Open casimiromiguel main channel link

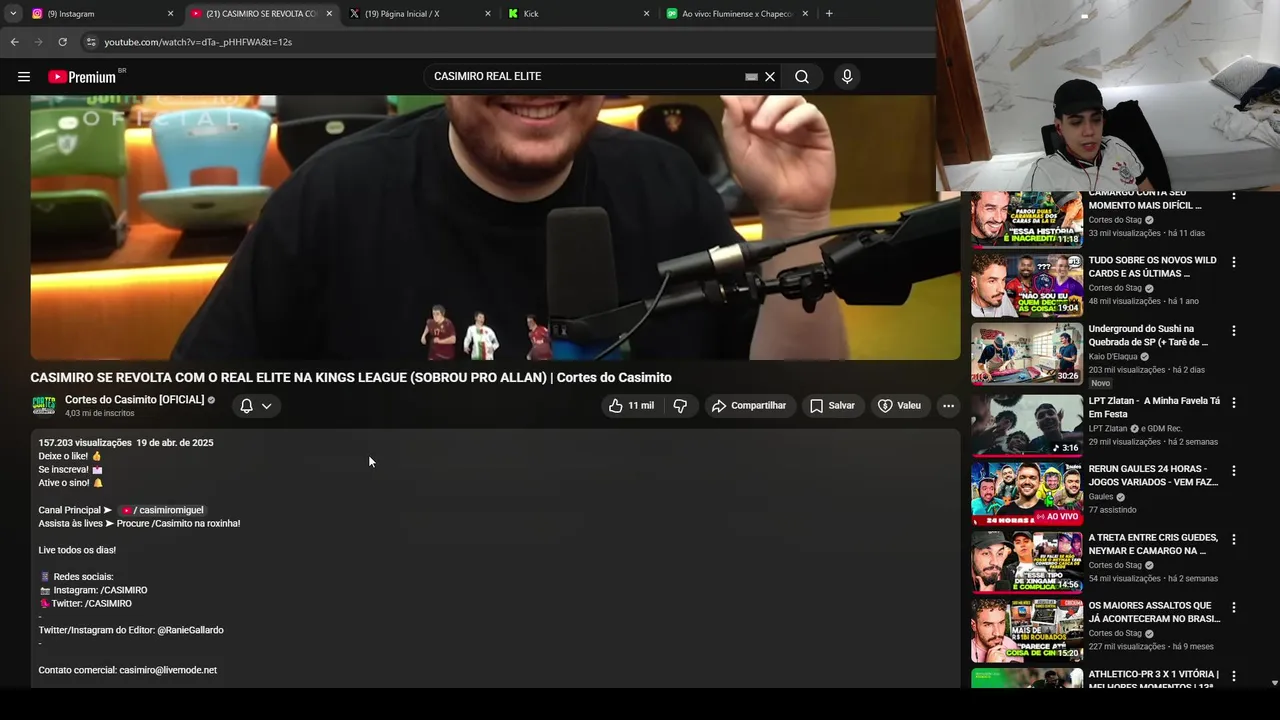160,510
